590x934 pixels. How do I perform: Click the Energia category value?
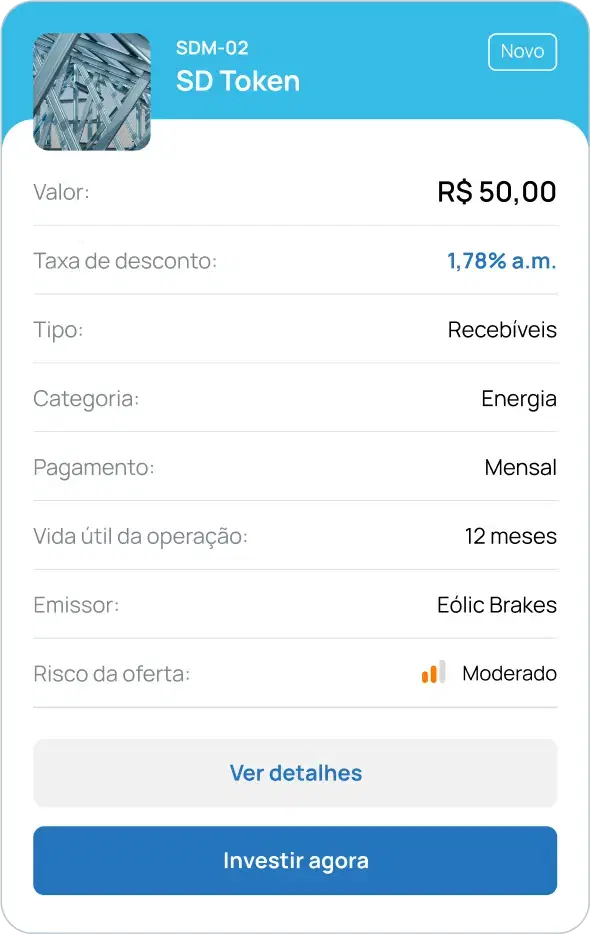519,399
